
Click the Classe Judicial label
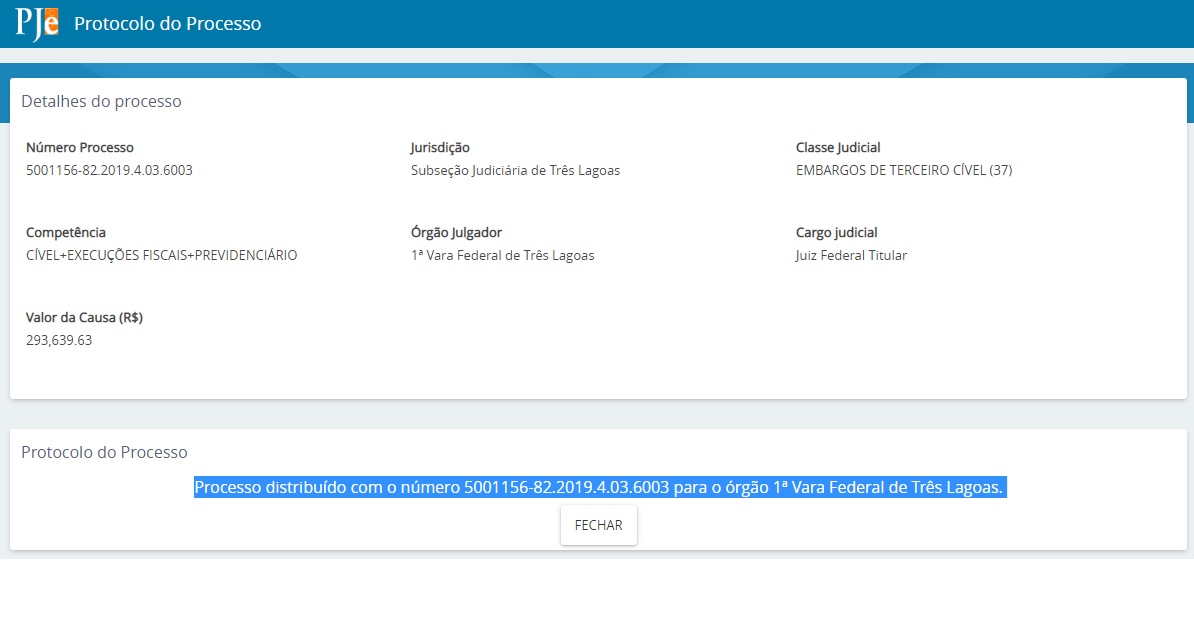coord(838,147)
